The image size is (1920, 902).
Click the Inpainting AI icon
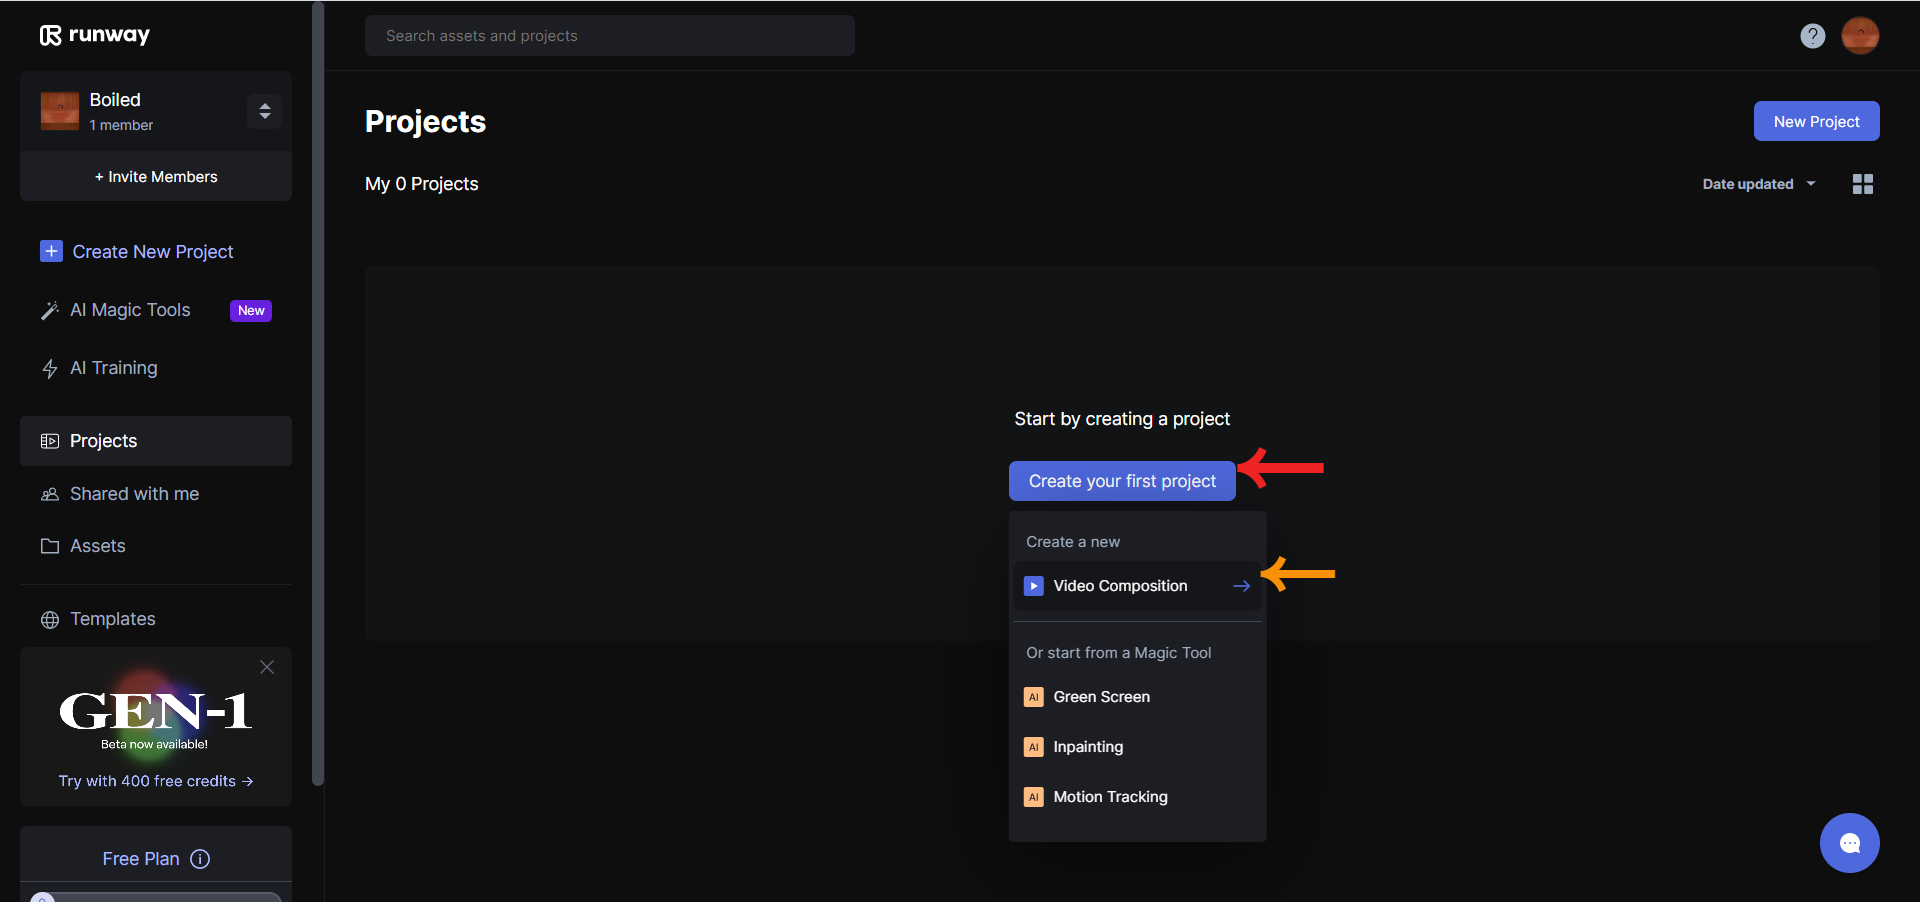pos(1034,747)
